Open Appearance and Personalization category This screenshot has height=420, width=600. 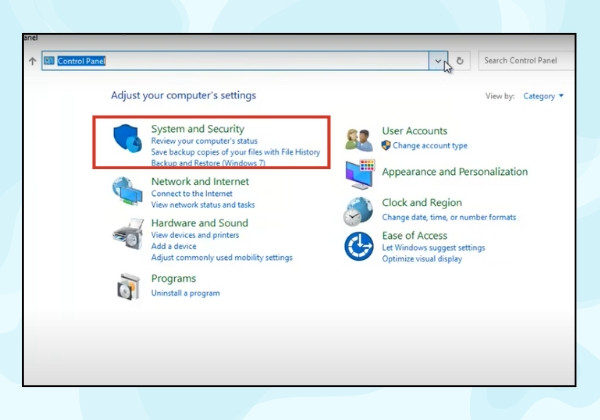tap(455, 172)
